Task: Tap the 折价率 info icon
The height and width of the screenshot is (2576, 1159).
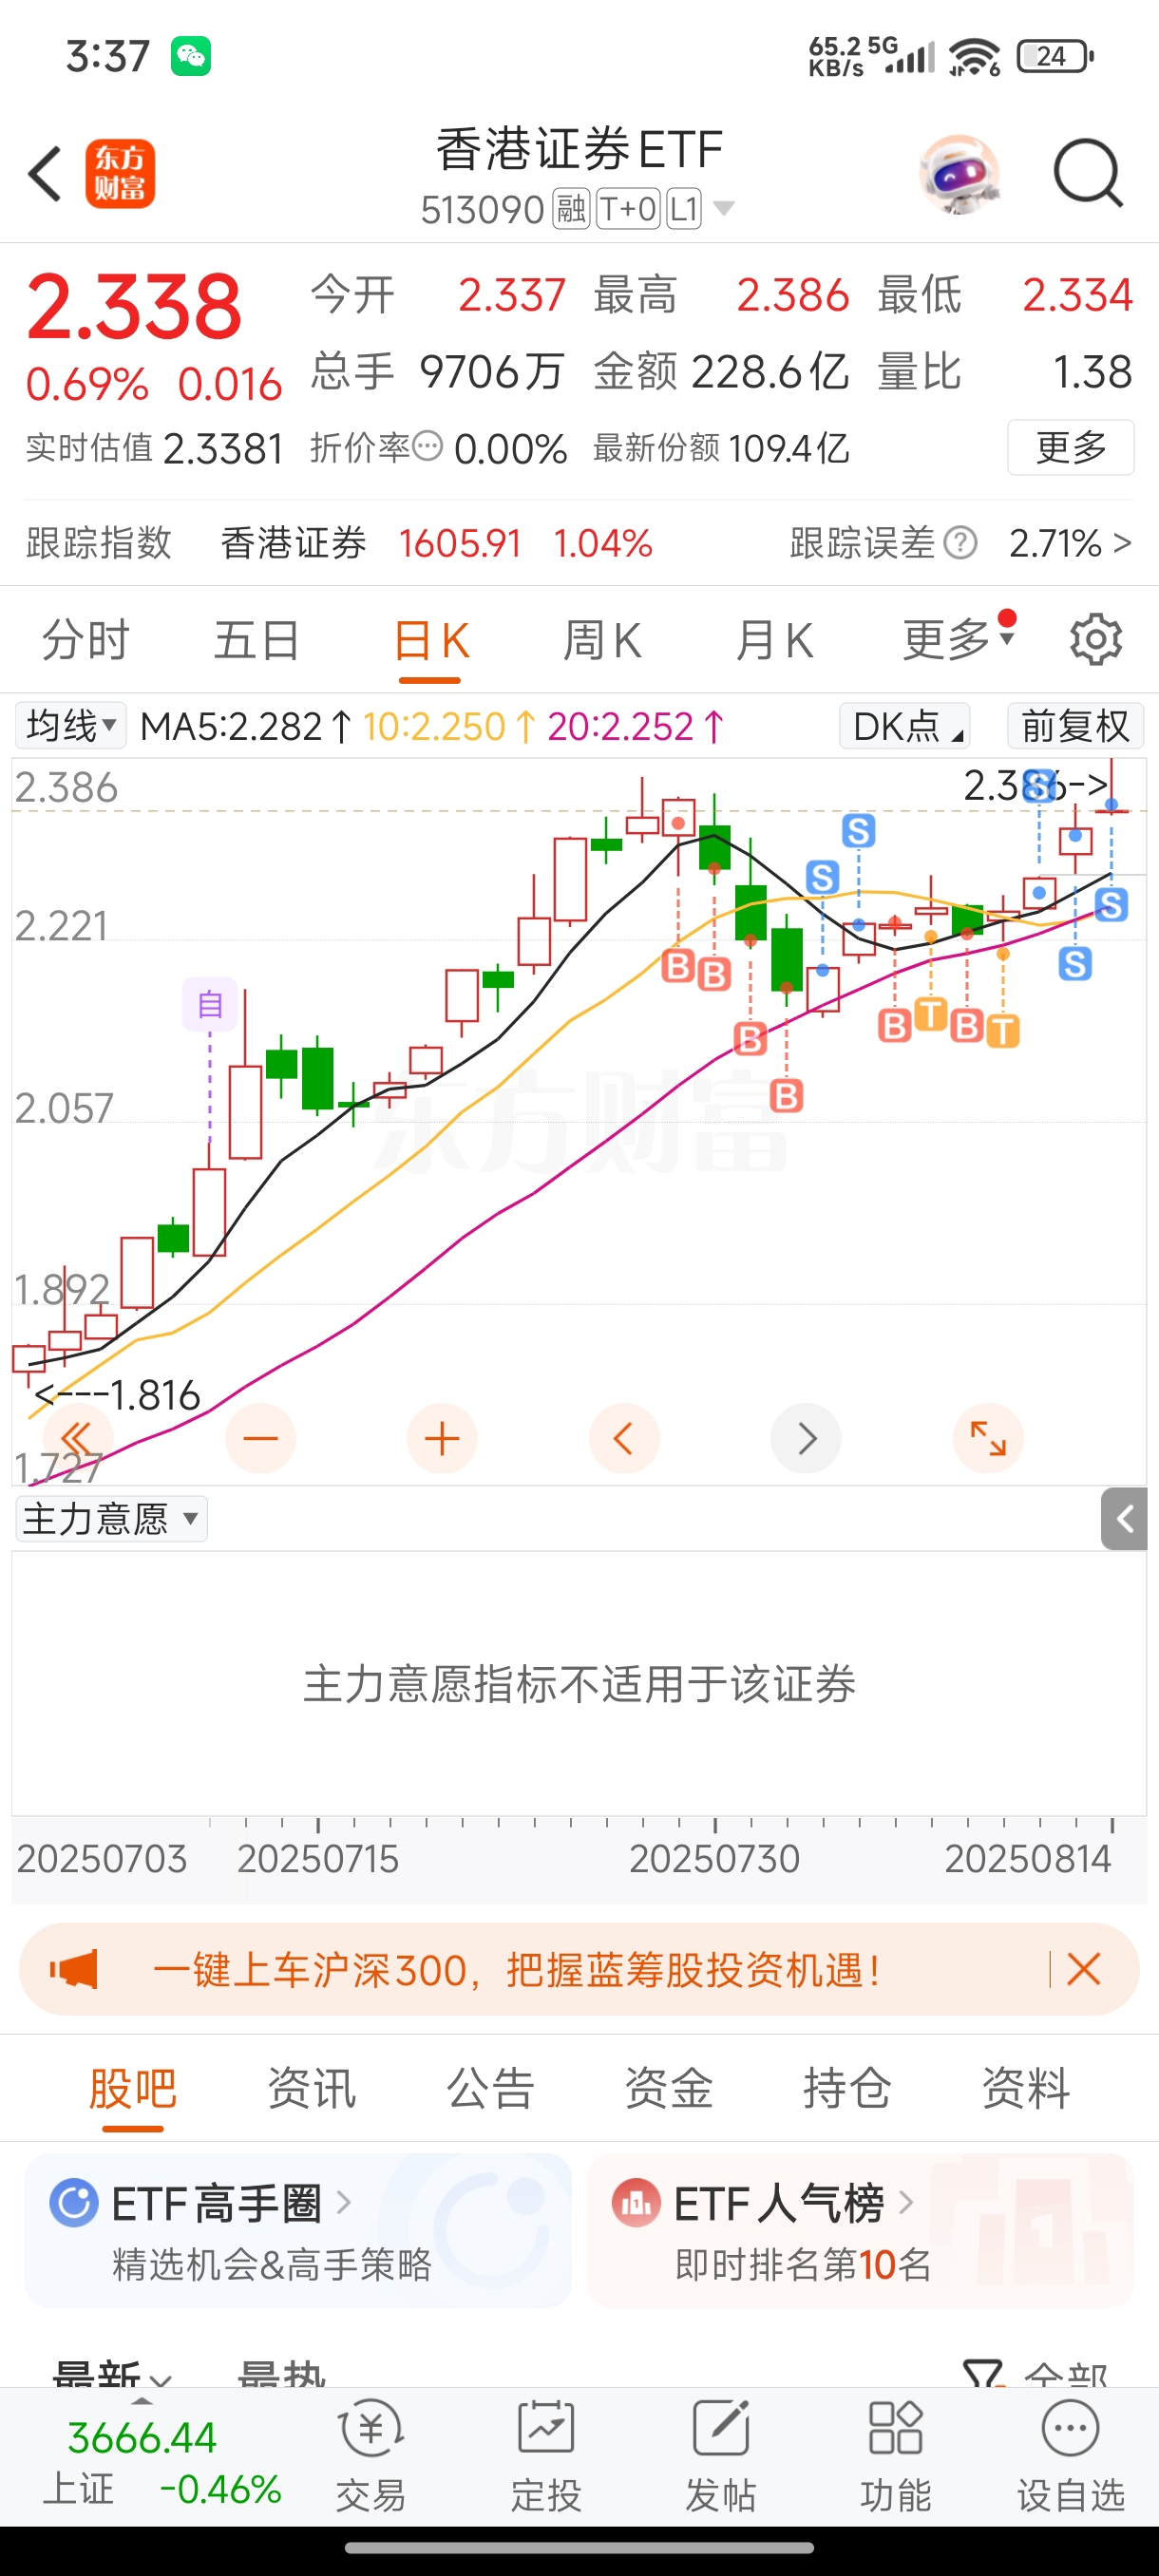Action: coord(427,446)
